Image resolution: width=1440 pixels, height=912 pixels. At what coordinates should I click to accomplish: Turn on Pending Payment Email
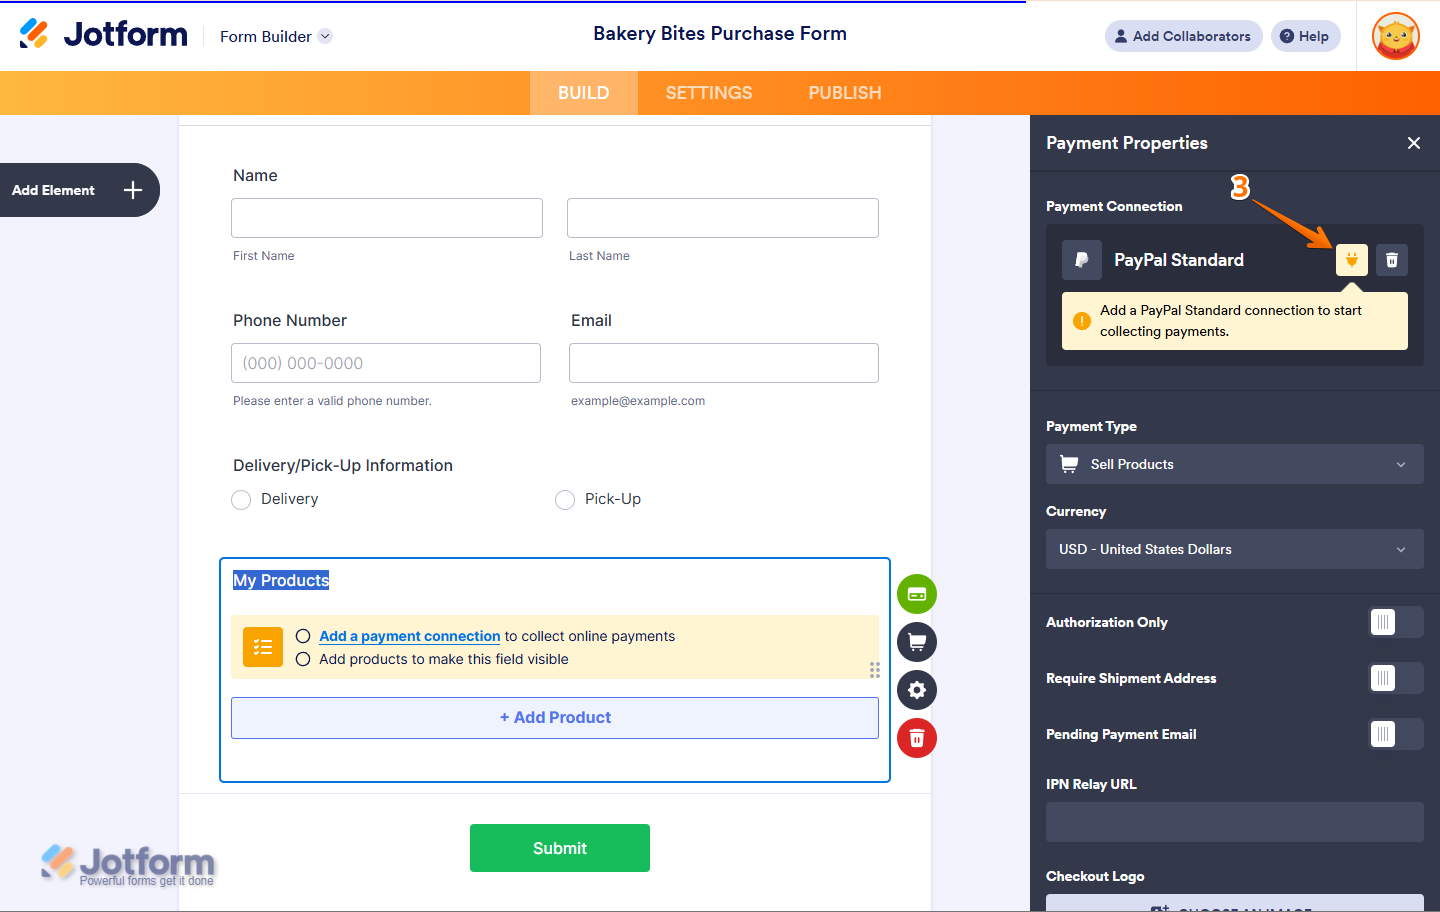pos(1395,734)
